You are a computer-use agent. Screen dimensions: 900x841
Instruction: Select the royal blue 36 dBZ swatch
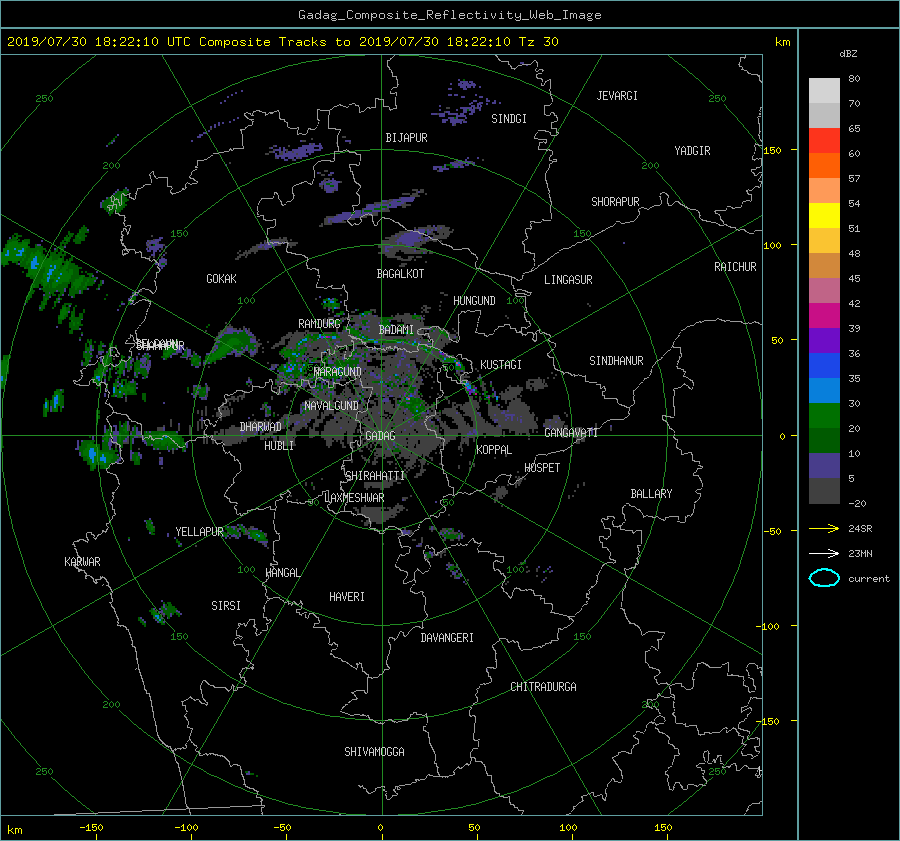(824, 365)
